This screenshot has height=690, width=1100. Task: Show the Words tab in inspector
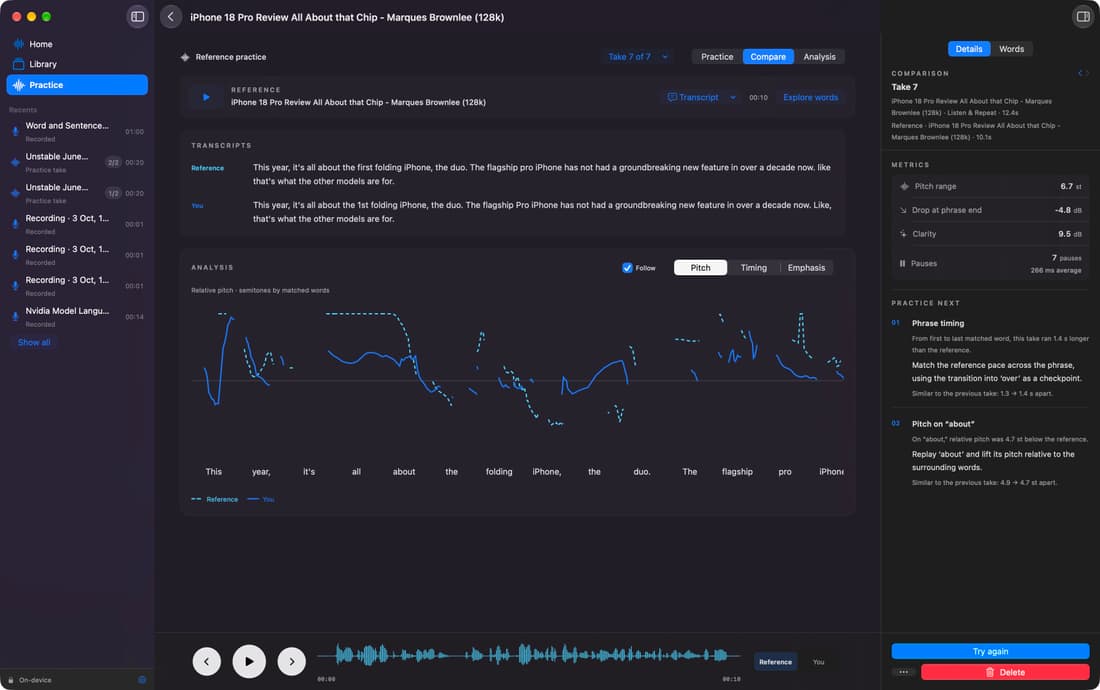[x=1011, y=49]
